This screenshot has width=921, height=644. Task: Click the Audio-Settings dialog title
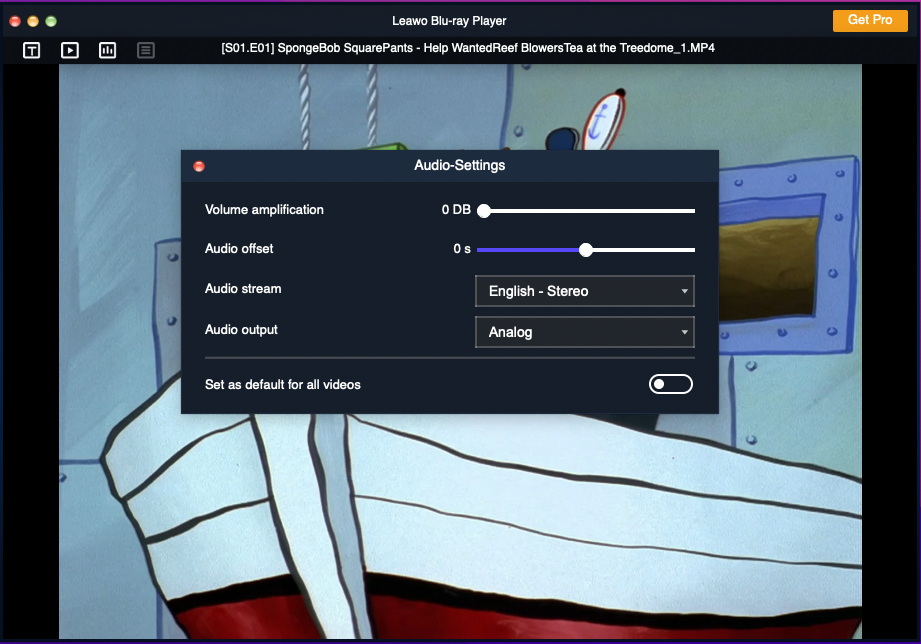459,165
